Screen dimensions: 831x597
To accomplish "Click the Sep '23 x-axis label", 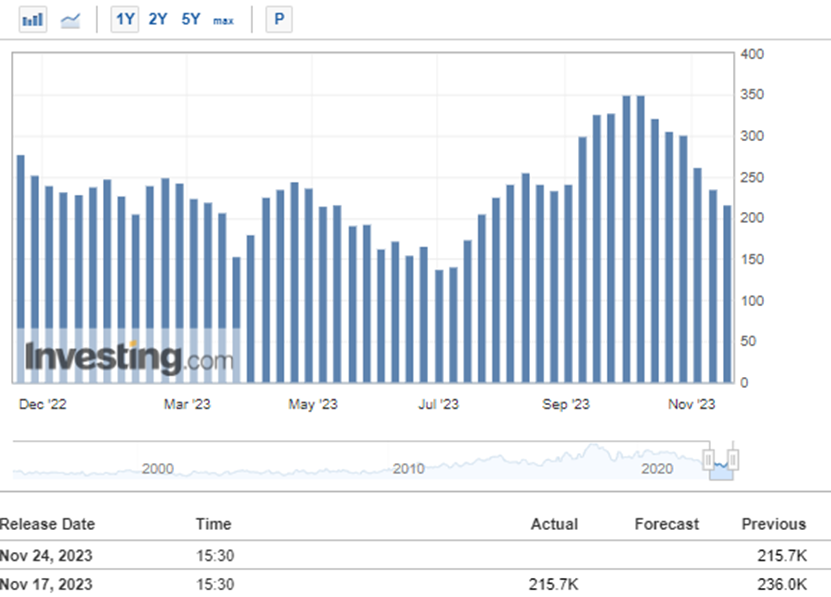I will (566, 405).
